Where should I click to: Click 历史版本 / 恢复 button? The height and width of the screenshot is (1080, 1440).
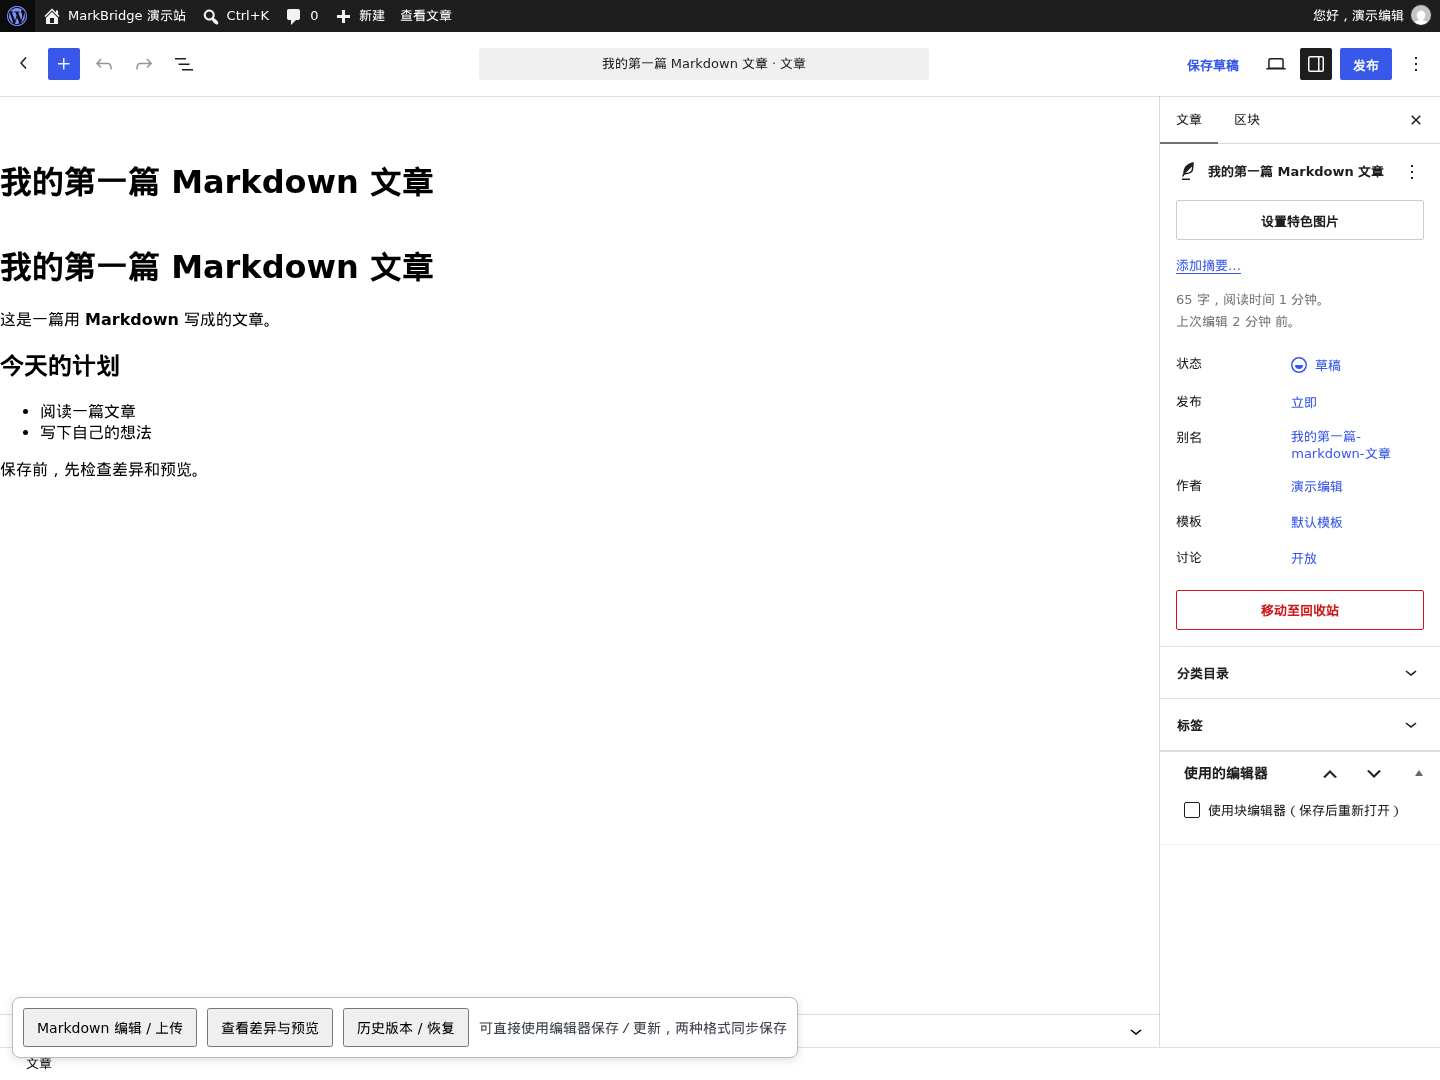[x=406, y=1028]
